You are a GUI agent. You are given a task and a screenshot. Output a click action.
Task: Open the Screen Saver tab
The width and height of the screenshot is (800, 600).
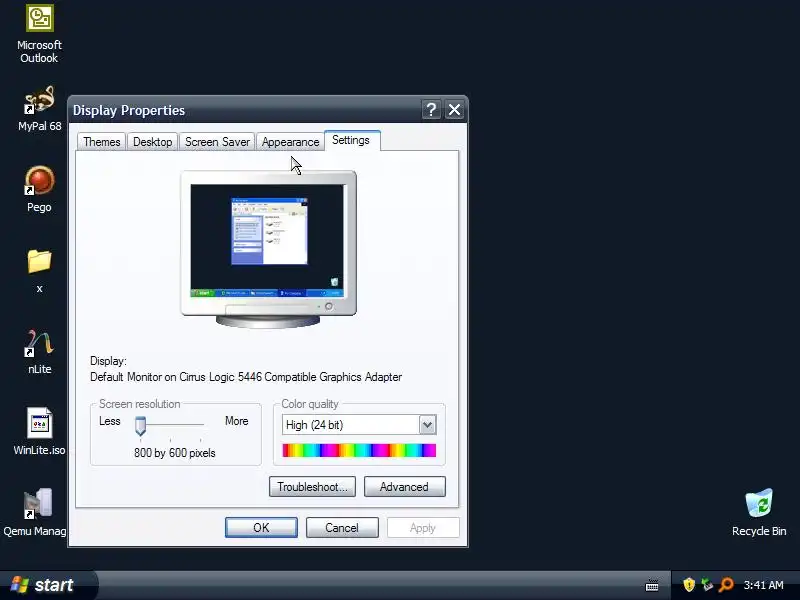[x=217, y=142]
